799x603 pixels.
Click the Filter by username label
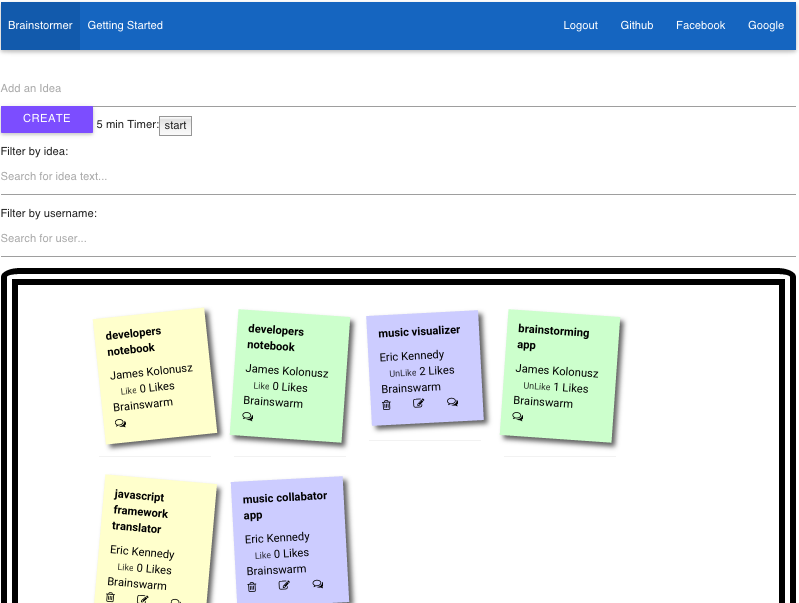(48, 214)
